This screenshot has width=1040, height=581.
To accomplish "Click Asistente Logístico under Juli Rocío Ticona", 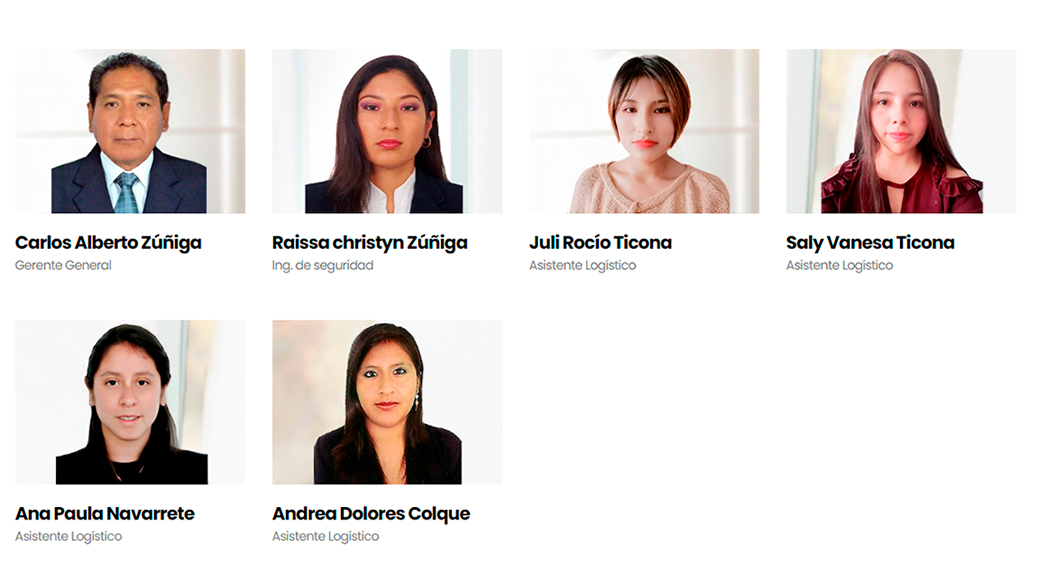I will point(582,265).
